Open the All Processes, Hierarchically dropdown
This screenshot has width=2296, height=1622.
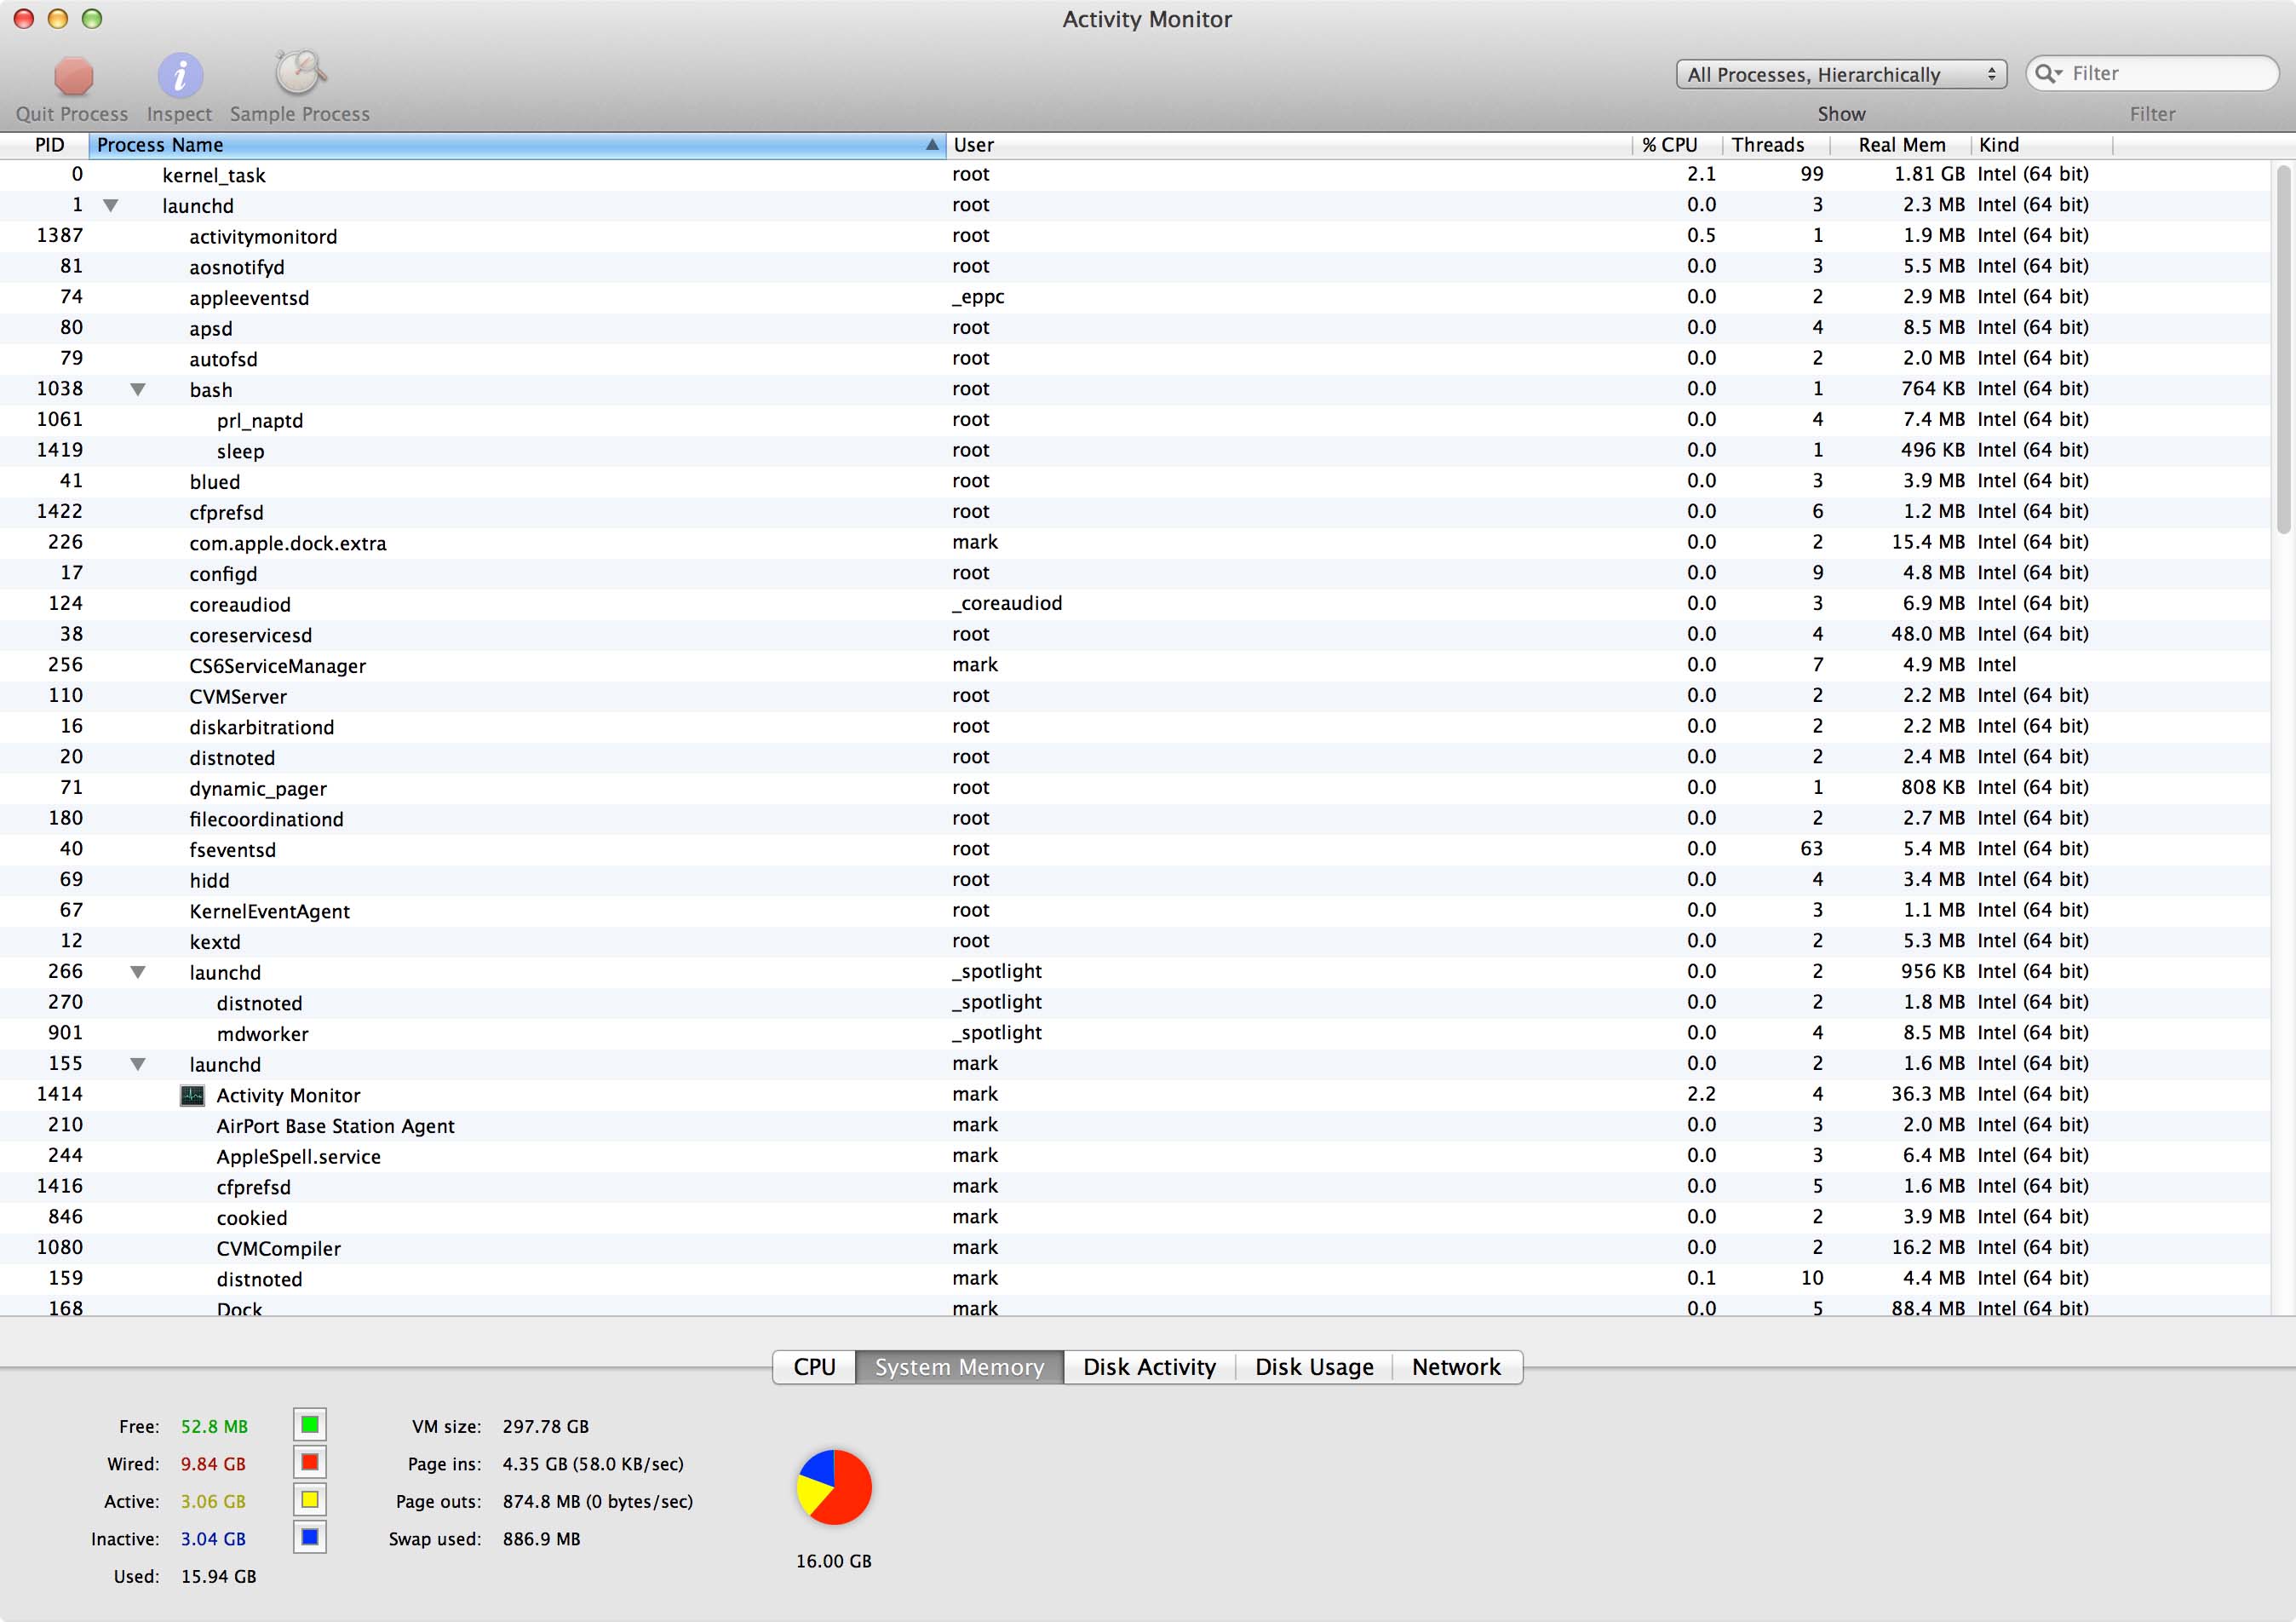pyautogui.click(x=1841, y=75)
